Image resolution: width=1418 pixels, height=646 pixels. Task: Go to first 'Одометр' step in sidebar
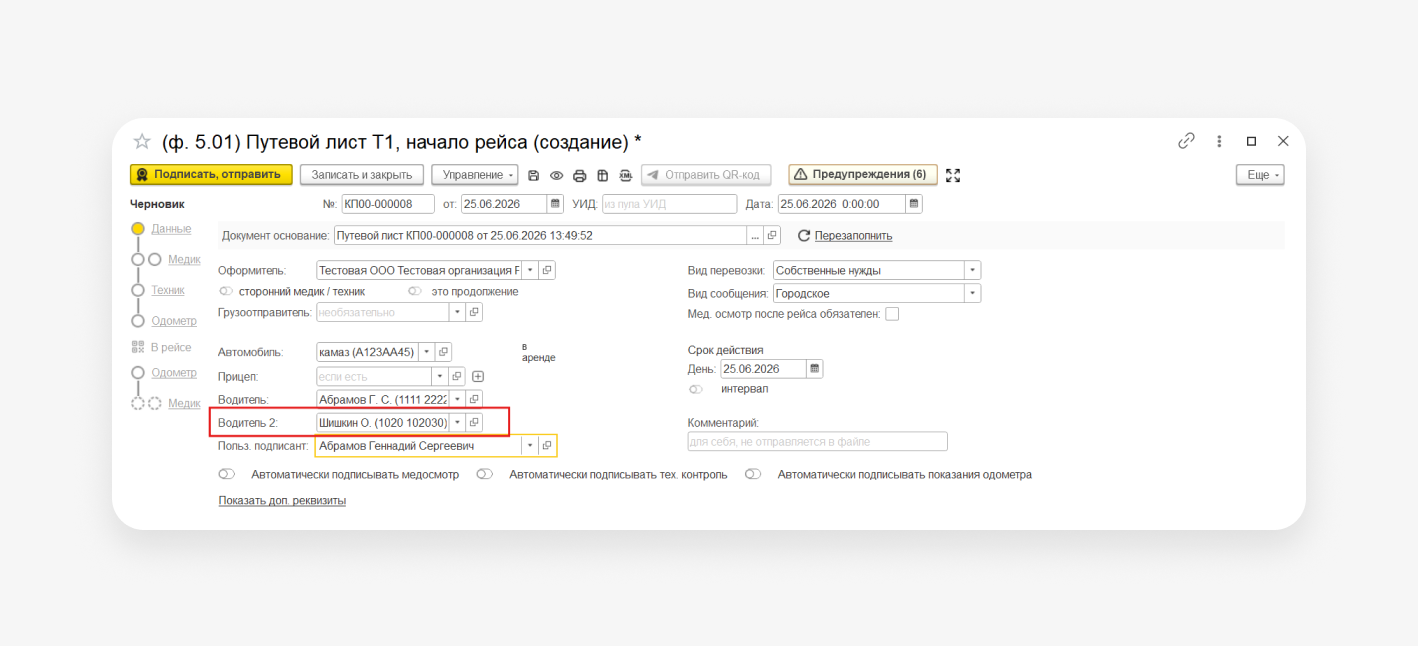click(x=174, y=321)
